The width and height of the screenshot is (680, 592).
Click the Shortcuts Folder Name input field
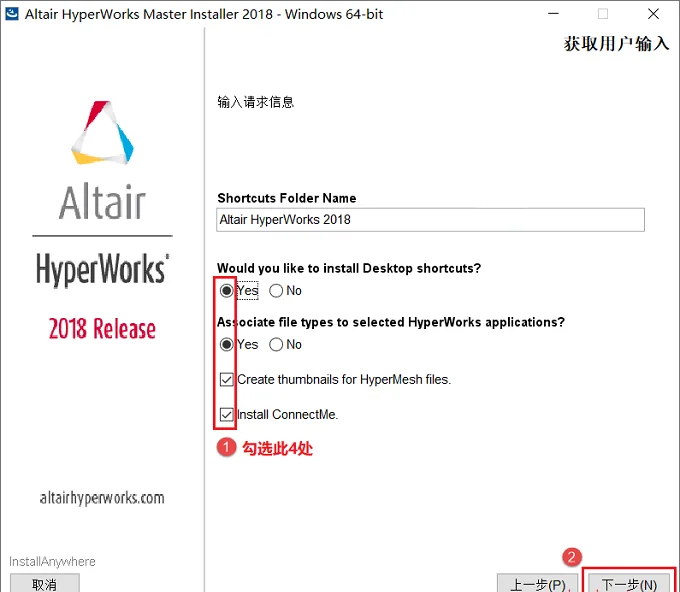pyautogui.click(x=430, y=220)
